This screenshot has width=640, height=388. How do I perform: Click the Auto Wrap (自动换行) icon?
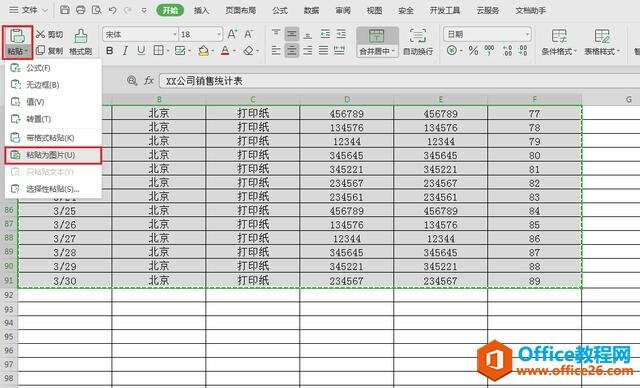[x=418, y=36]
